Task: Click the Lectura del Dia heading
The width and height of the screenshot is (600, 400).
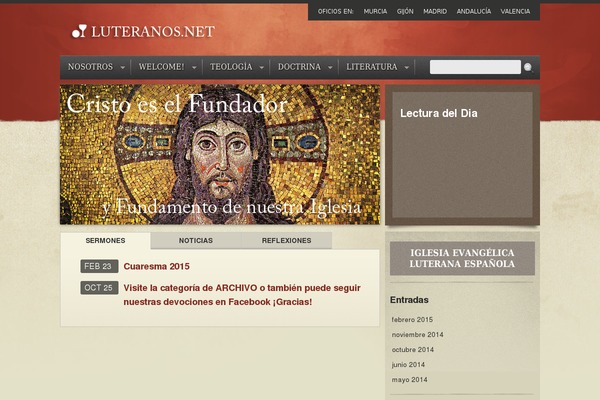Action: (439, 113)
